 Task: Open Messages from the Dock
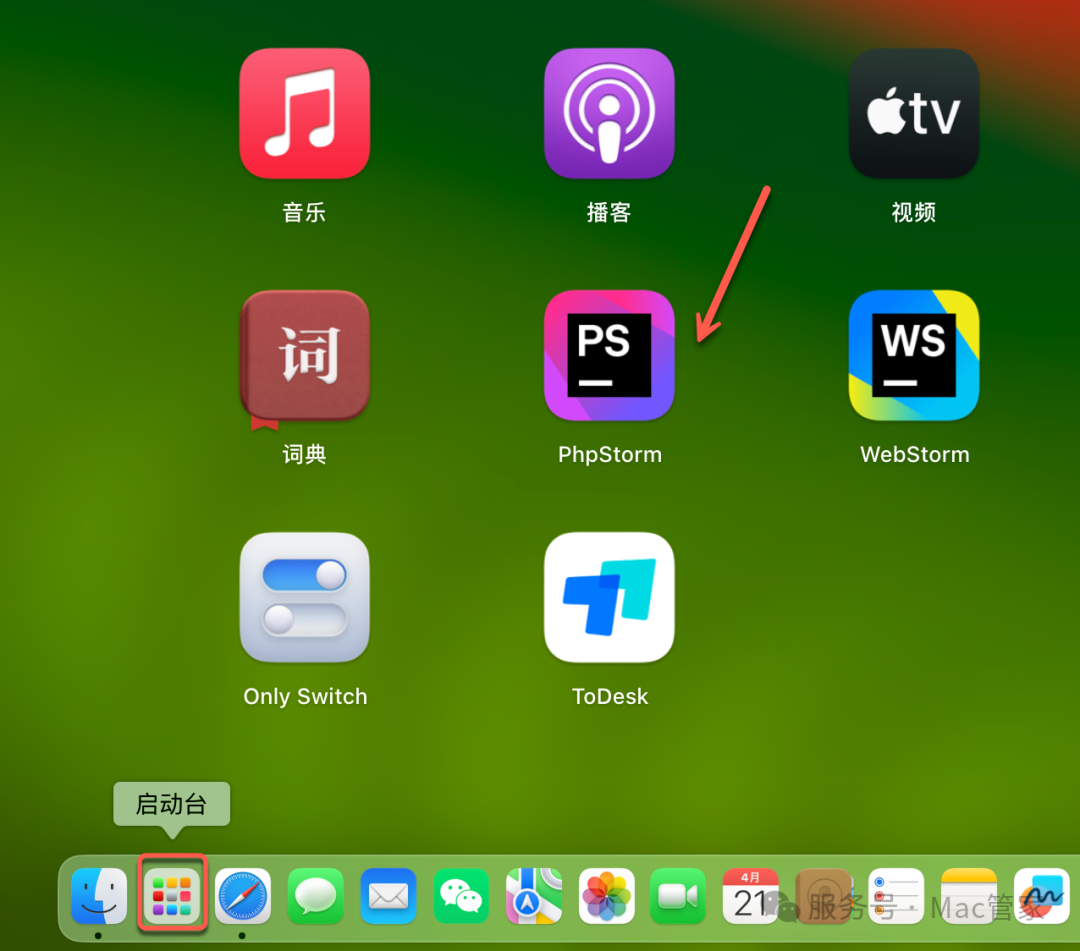click(x=315, y=897)
